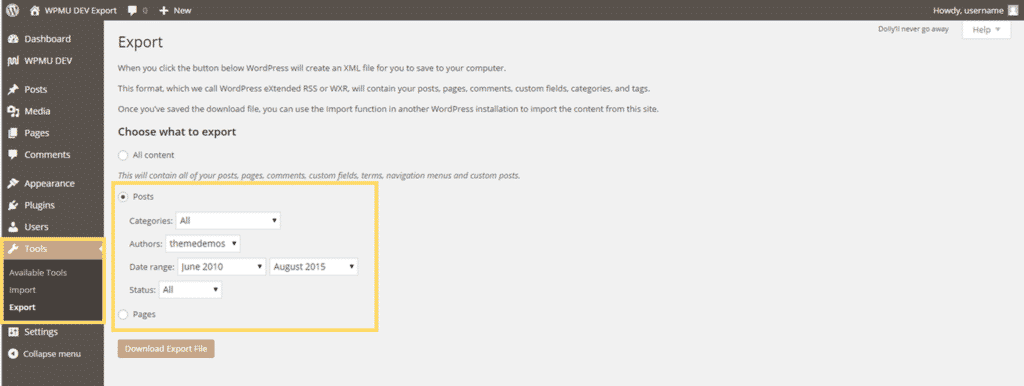Click the WordPress logo icon

point(12,10)
